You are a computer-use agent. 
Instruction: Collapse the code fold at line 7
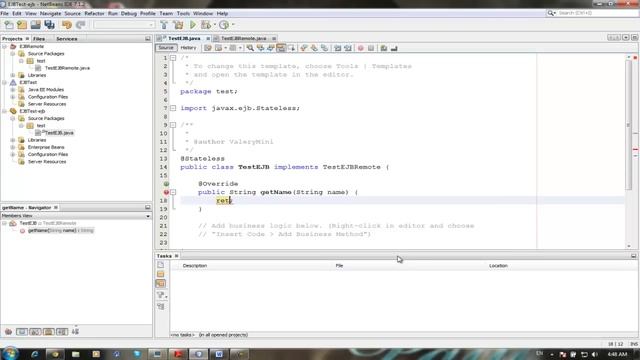pyautogui.click(x=173, y=108)
